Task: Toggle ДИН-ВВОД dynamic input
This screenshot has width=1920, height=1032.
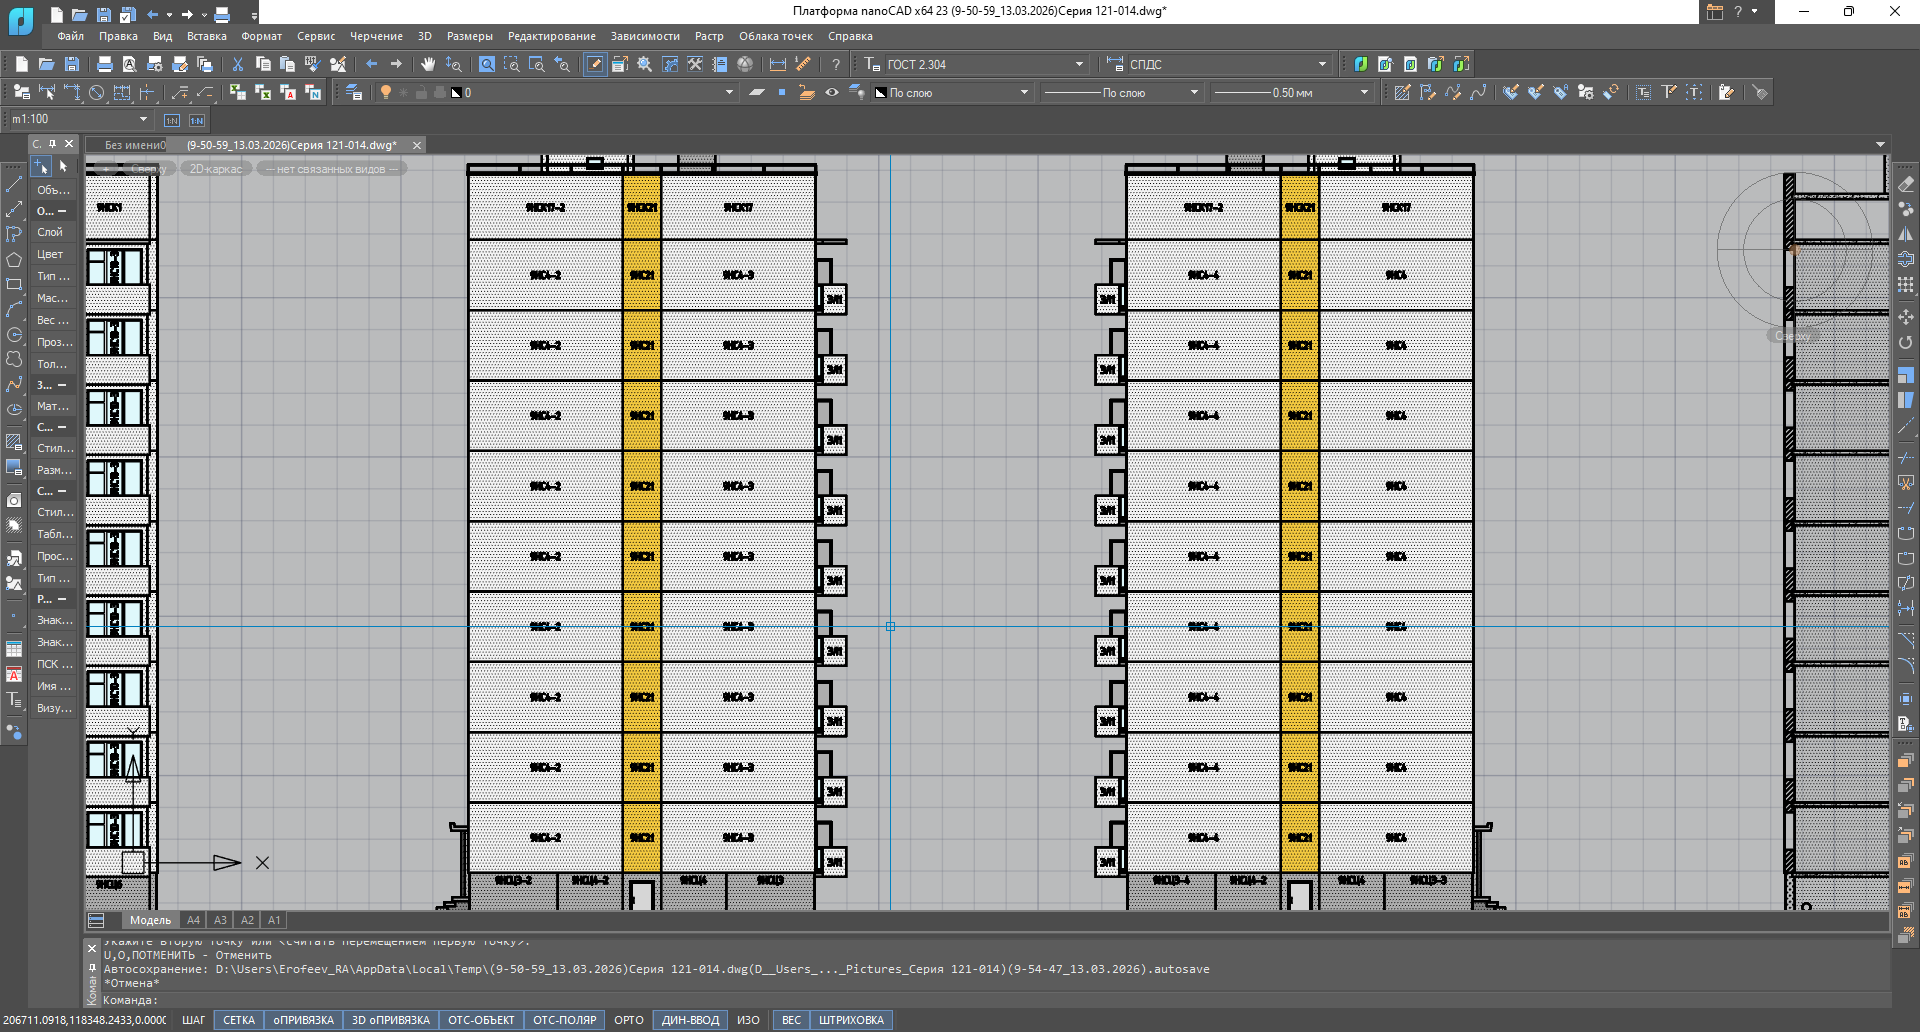Action: [690, 1020]
